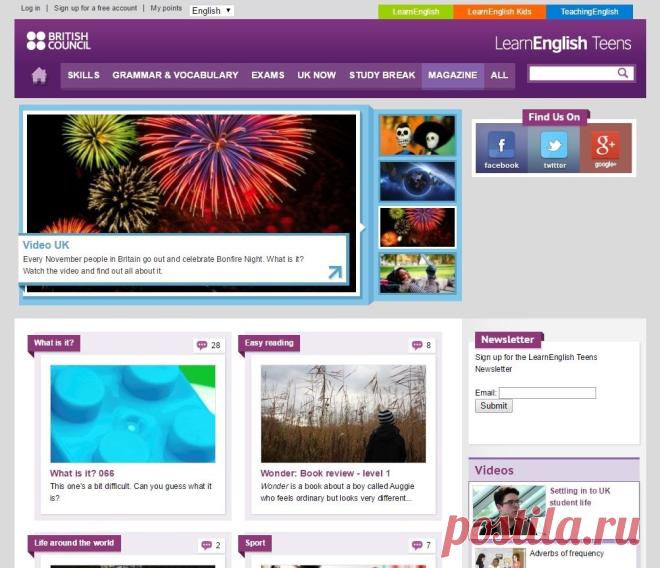This screenshot has width=660, height=568.
Task: Click the search magnifier icon
Action: tap(623, 73)
